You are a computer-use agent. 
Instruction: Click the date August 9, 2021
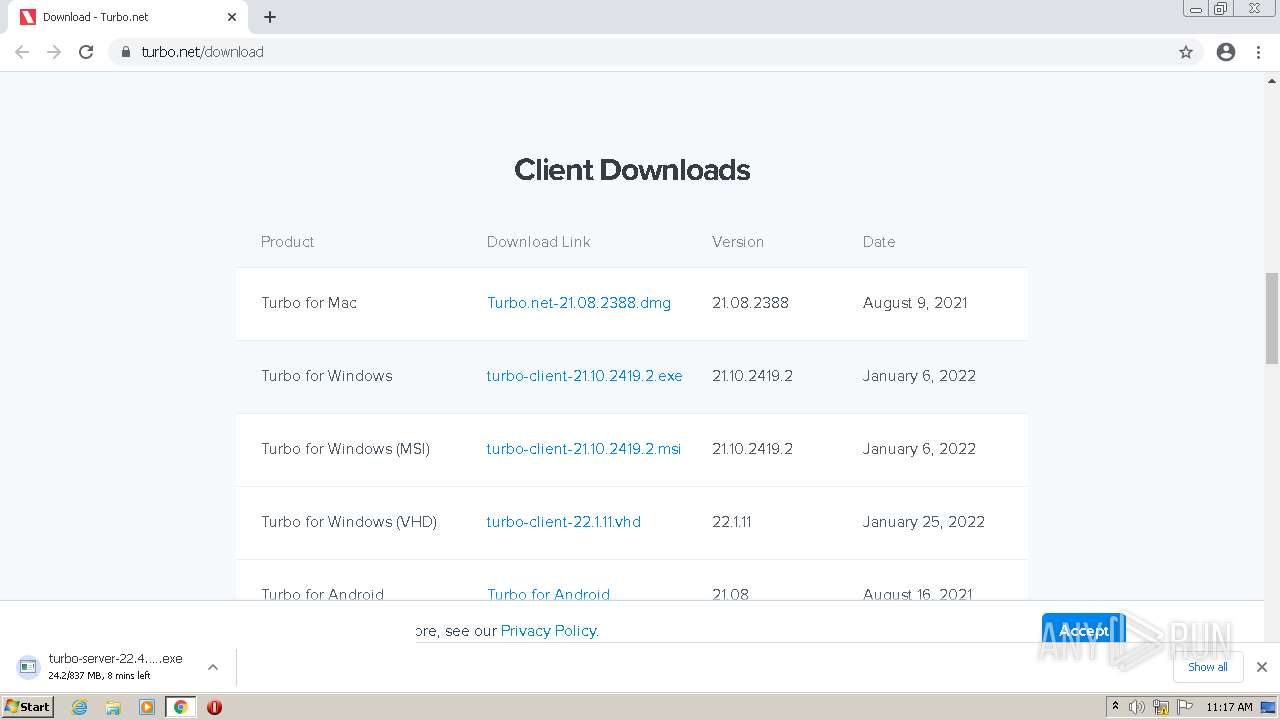tap(915, 303)
